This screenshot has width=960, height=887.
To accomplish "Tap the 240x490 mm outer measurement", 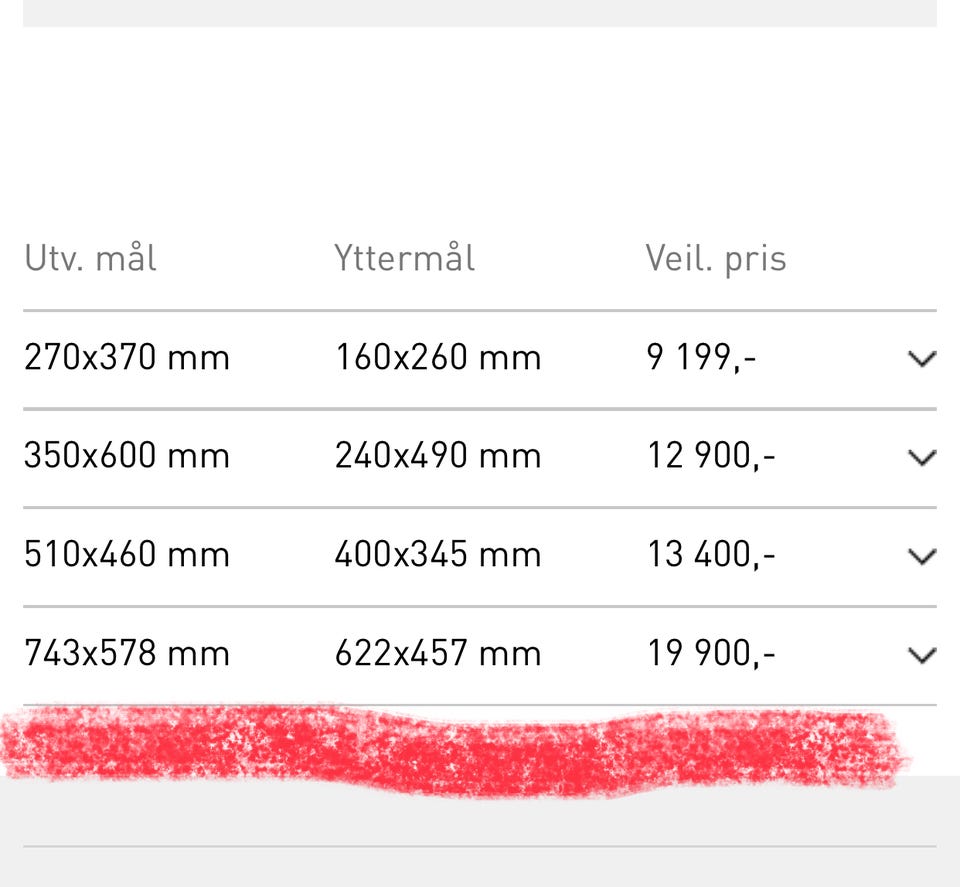I will click(x=438, y=456).
